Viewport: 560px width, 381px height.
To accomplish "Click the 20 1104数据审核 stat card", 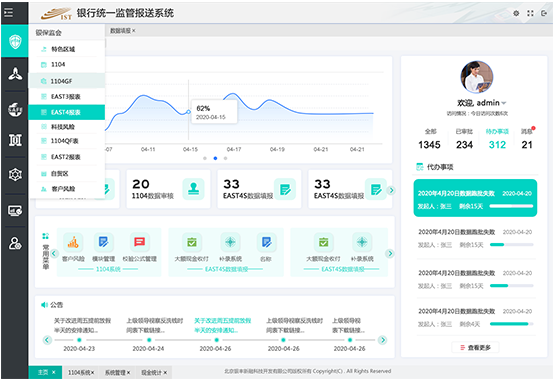I will [168, 189].
